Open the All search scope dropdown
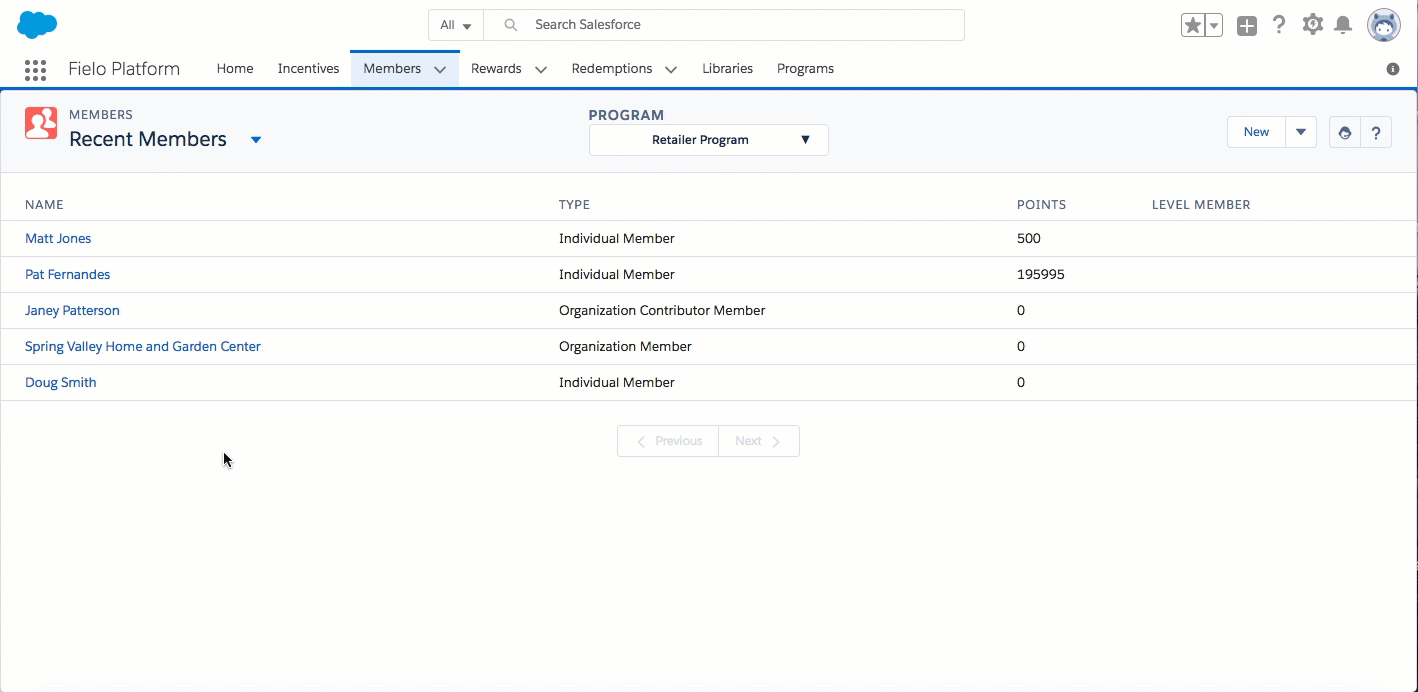This screenshot has width=1418, height=692. [x=456, y=25]
